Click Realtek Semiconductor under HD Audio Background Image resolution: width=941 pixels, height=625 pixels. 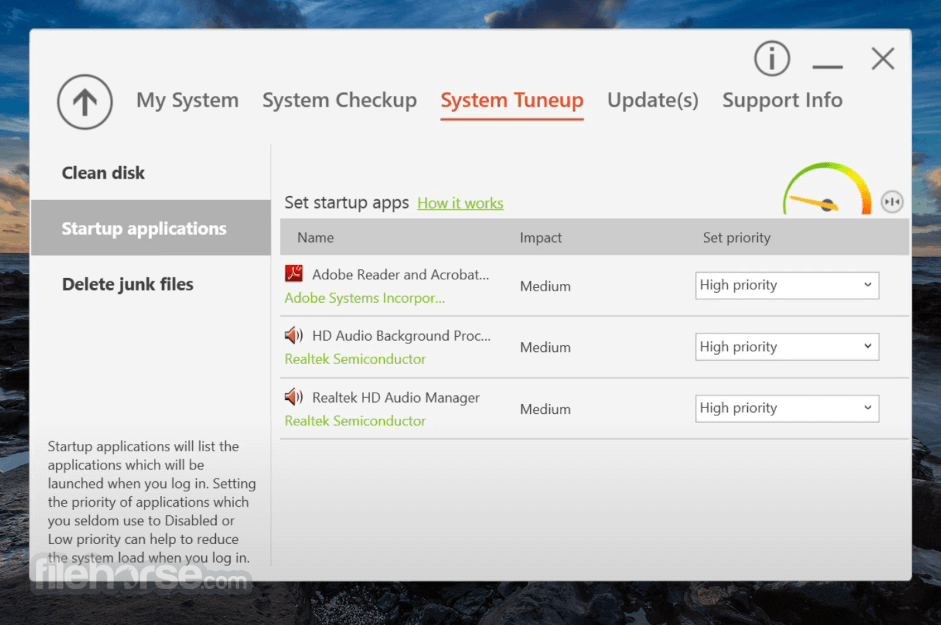click(x=355, y=359)
